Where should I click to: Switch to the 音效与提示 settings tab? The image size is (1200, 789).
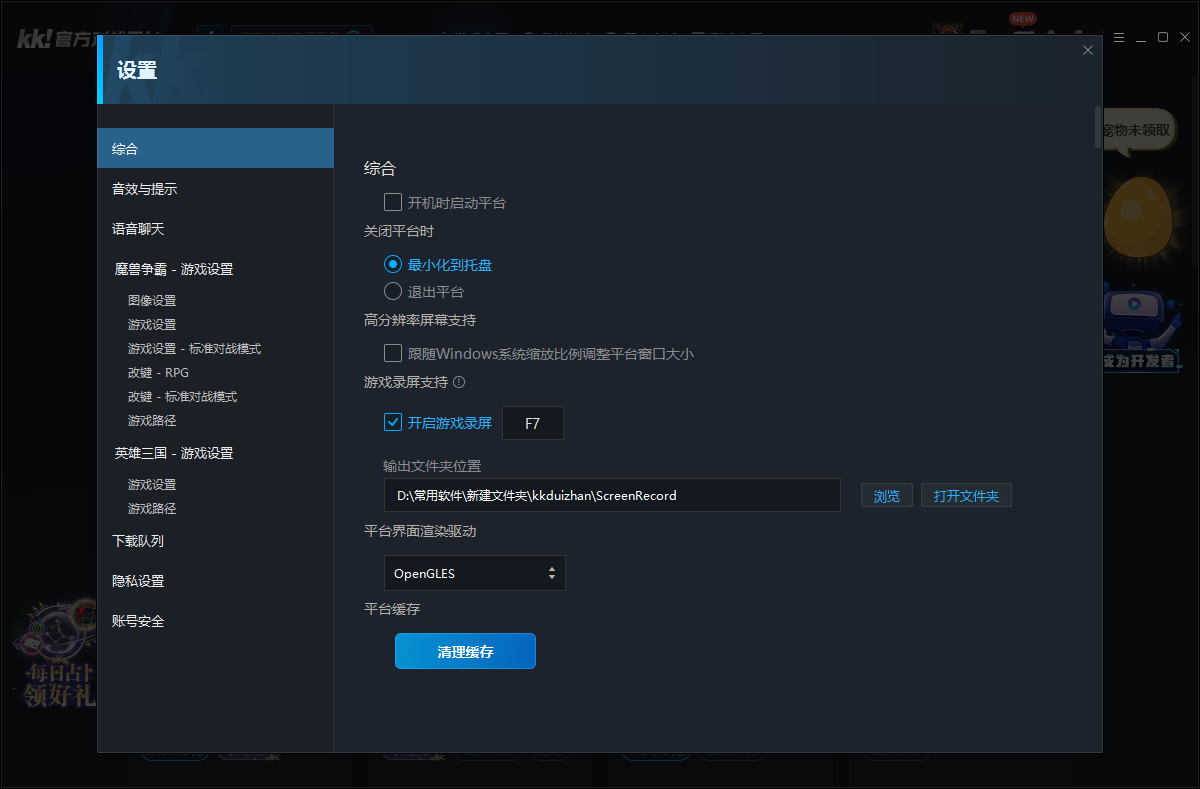141,188
